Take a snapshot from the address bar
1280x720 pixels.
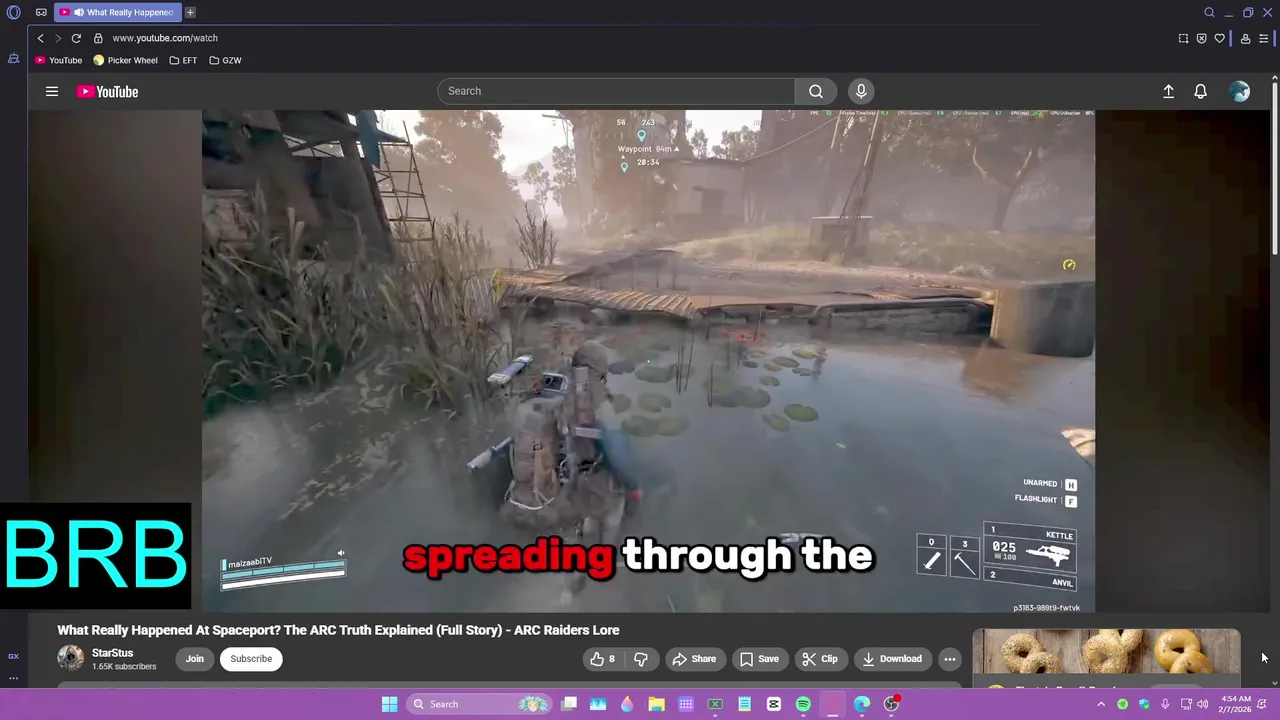1183,38
